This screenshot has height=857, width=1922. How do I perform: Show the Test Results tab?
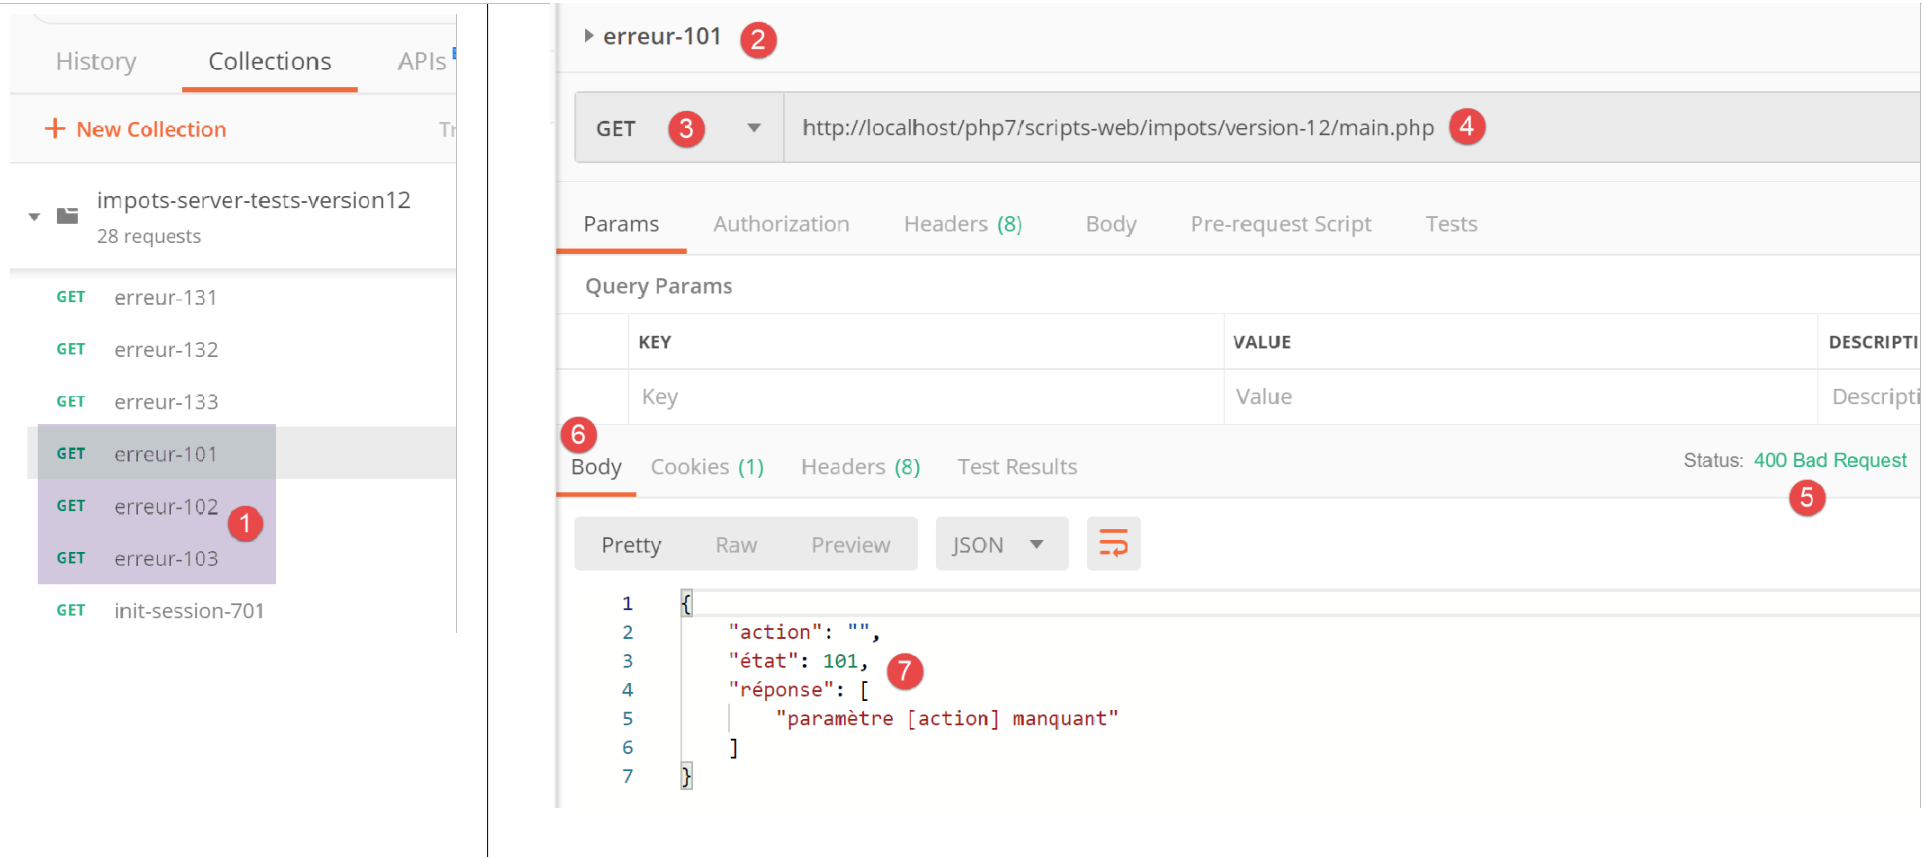pyautogui.click(x=1017, y=467)
